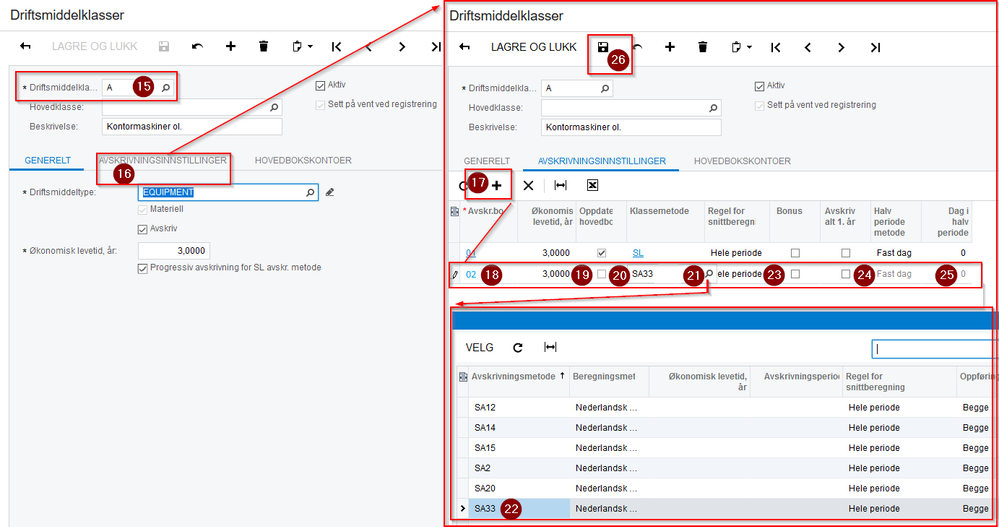Toggle Aktiv checkbox in left window

[320, 85]
